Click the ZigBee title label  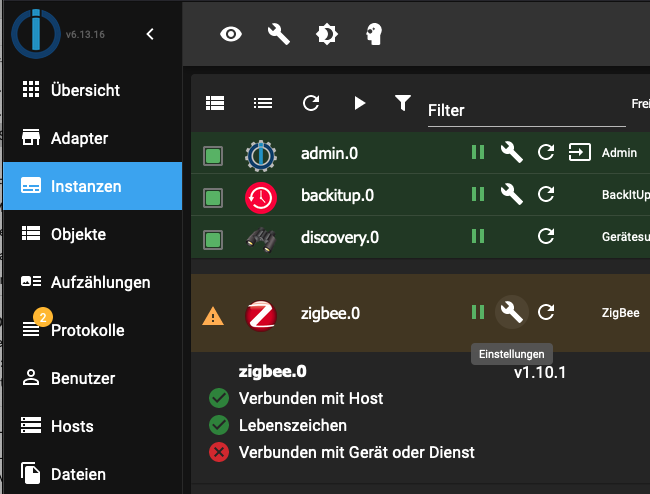click(x=621, y=313)
